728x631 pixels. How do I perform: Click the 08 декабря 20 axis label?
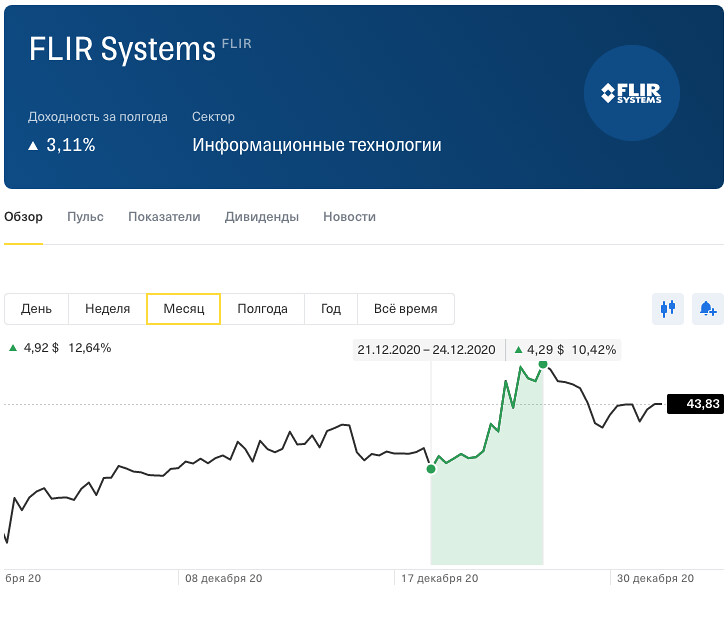[224, 579]
